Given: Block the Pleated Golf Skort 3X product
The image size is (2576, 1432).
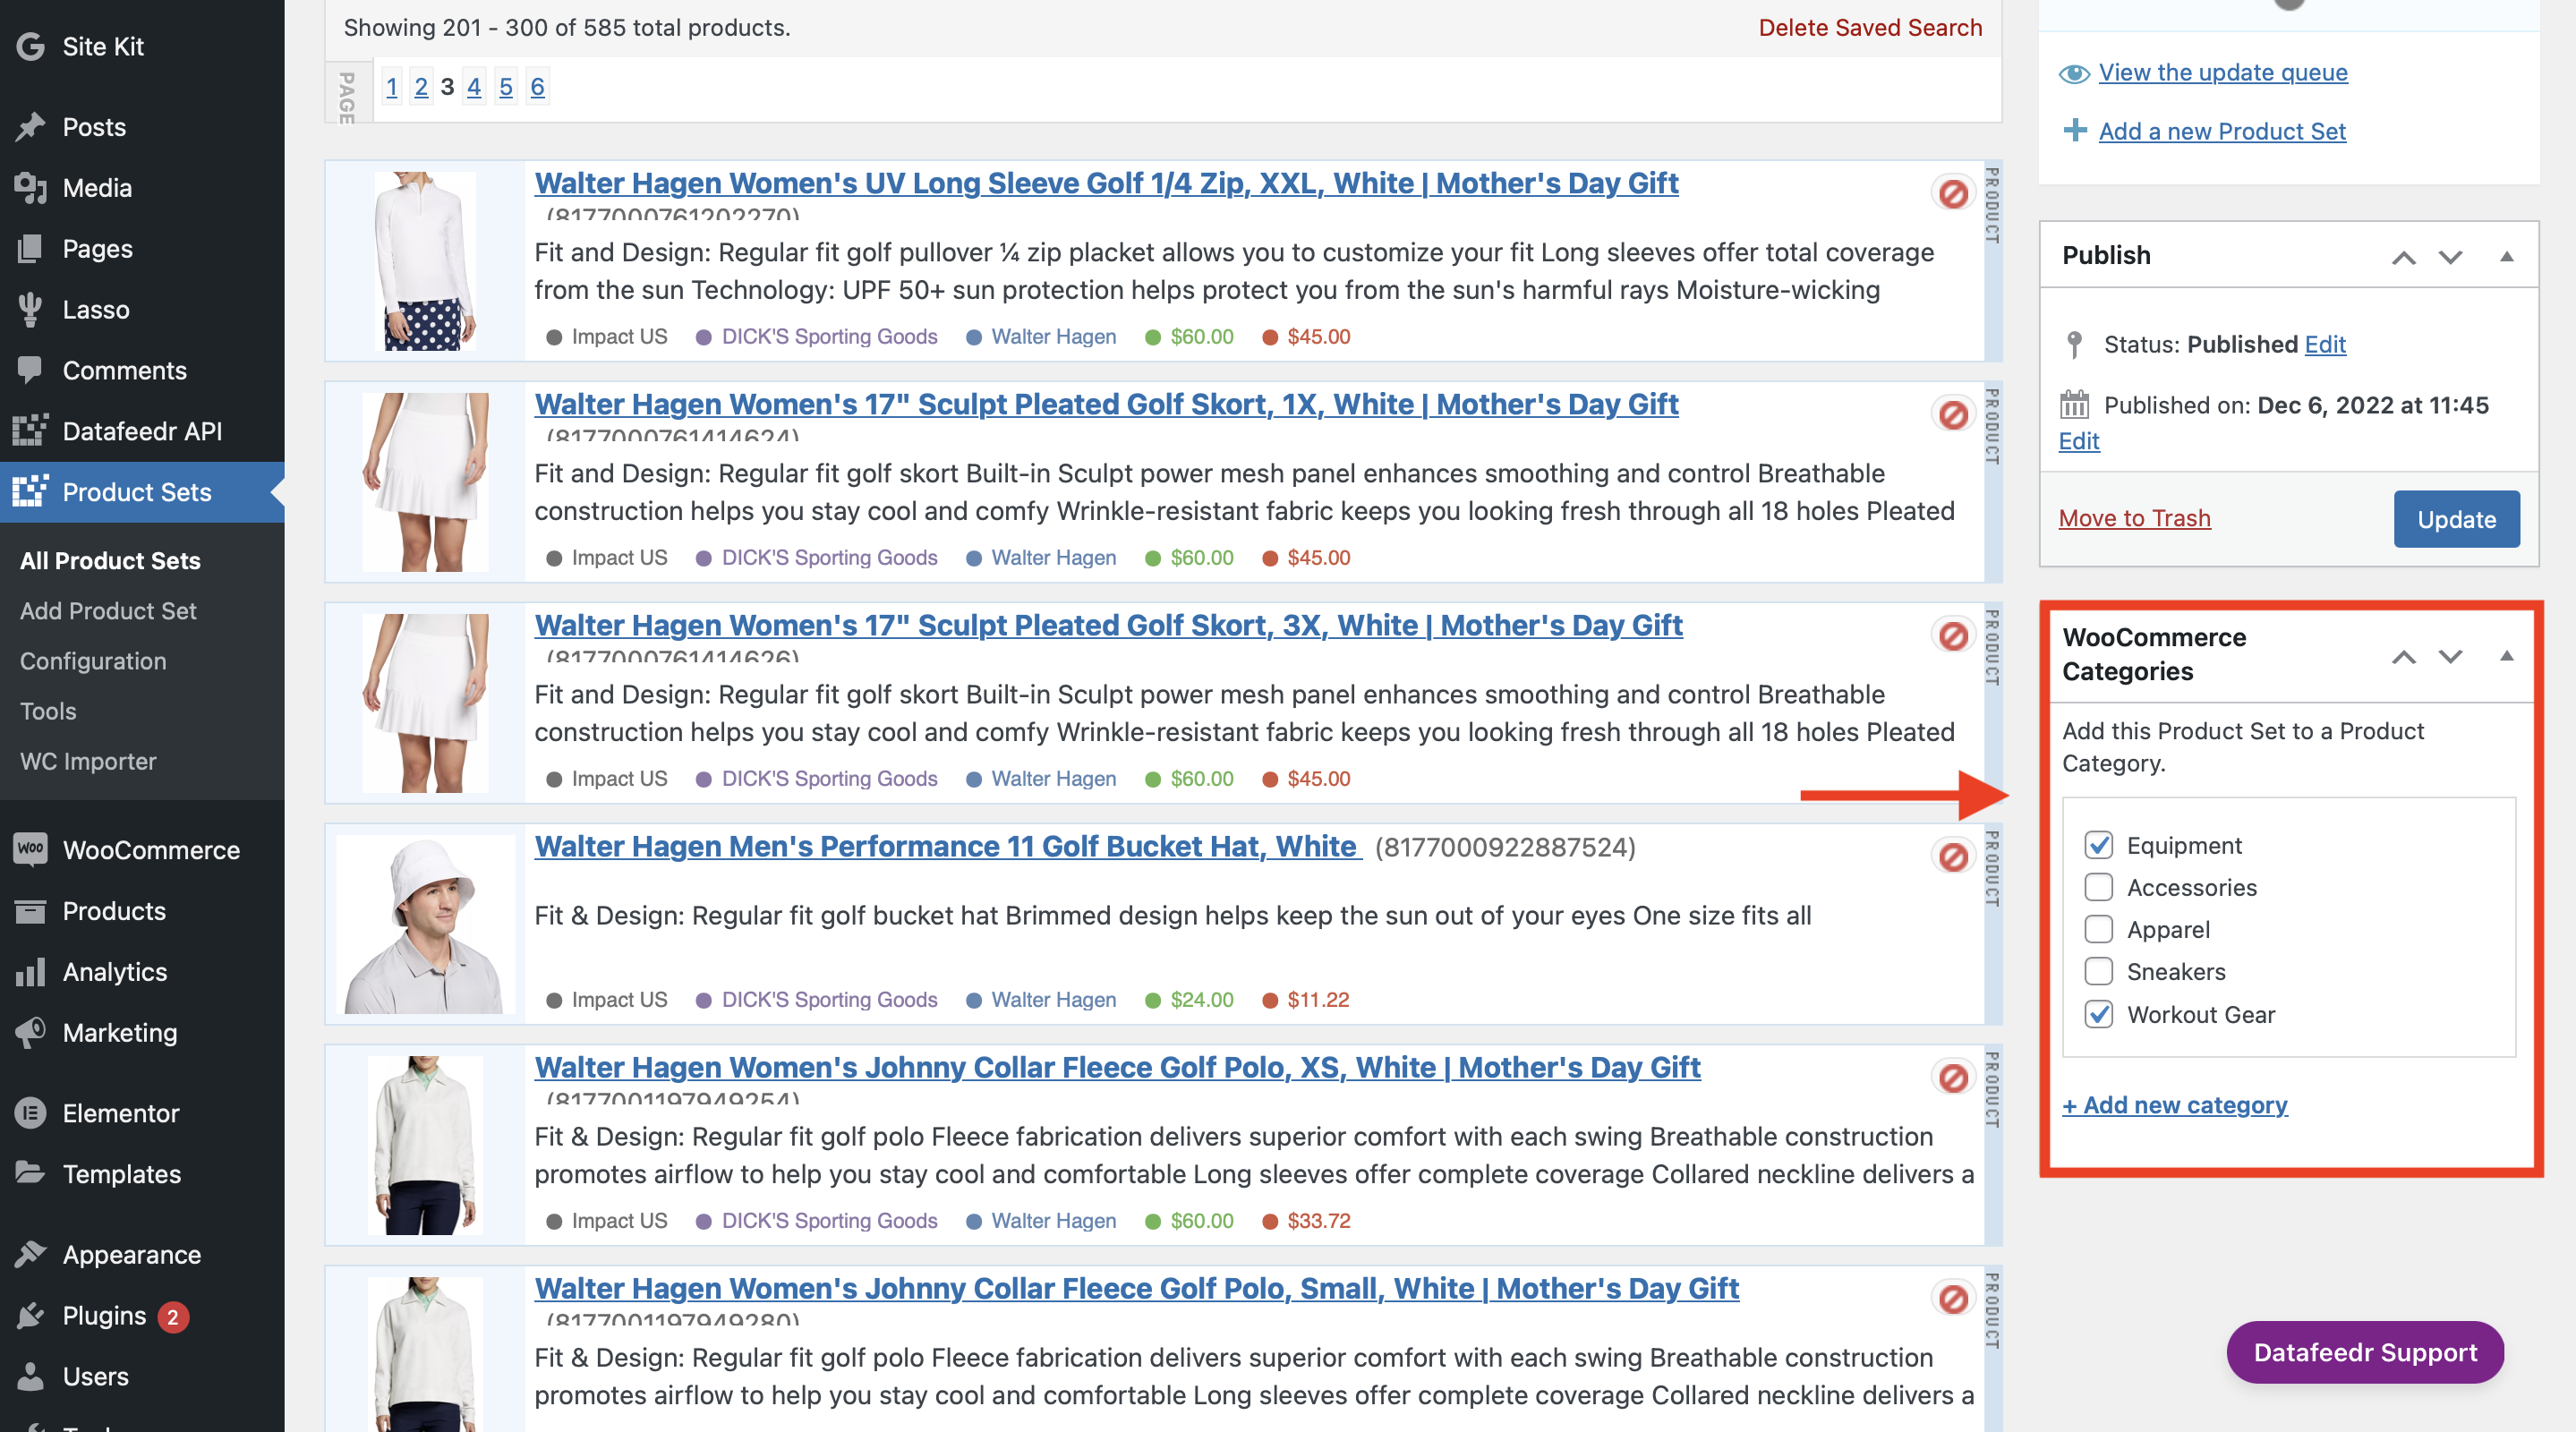Looking at the screenshot, I should click(x=1952, y=636).
